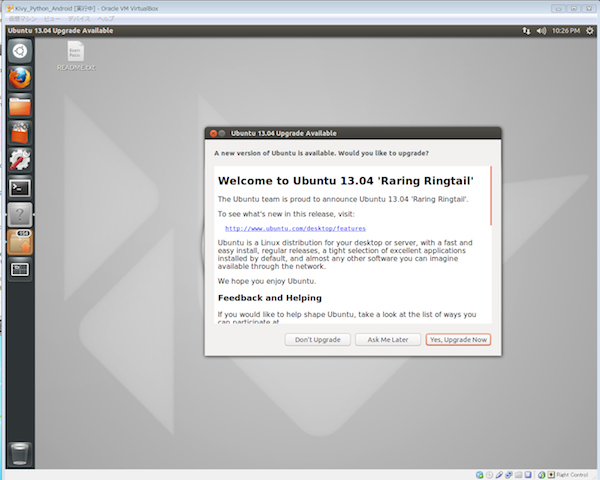Click the keyboard capture host key icon
Viewport: 600px width, 480px height.
pyautogui.click(x=551, y=475)
